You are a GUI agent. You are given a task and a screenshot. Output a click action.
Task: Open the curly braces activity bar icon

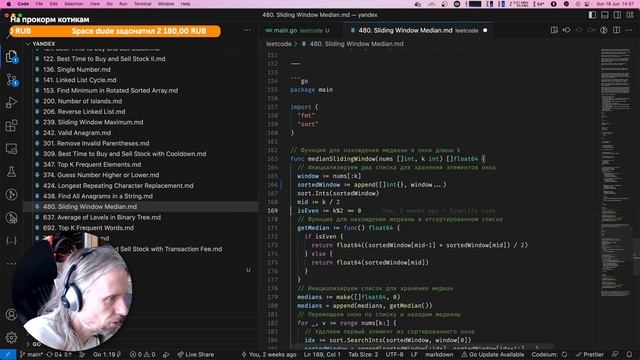click(x=11, y=240)
